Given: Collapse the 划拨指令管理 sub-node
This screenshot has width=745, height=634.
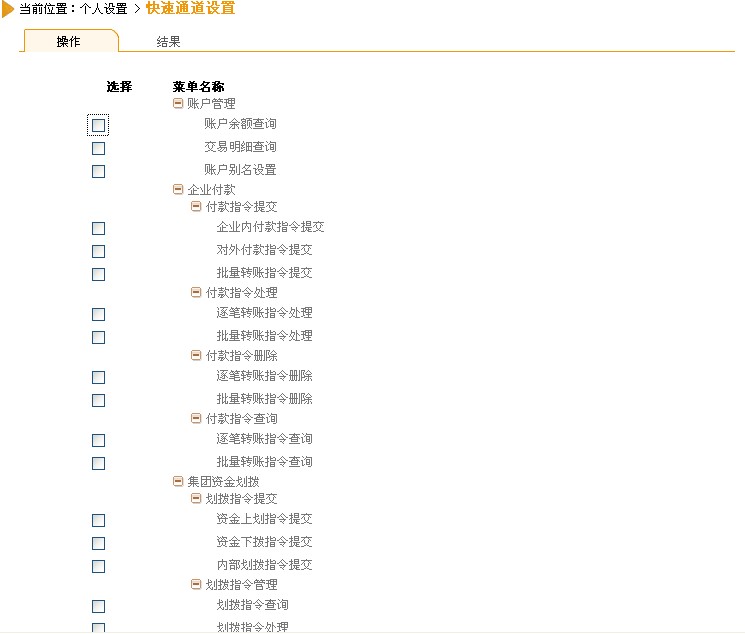Looking at the screenshot, I should 196,584.
